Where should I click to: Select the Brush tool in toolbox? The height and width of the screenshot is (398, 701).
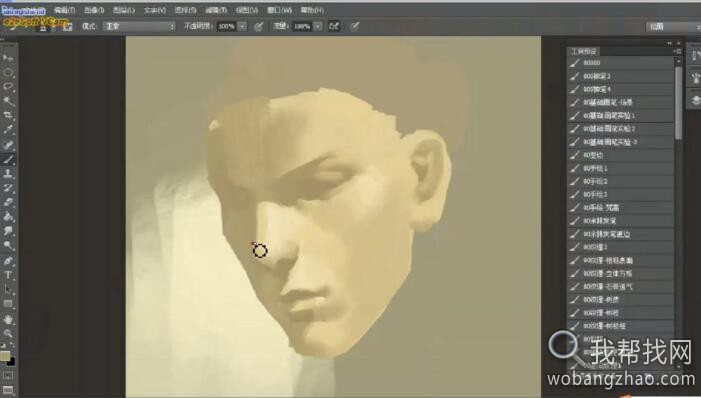point(8,159)
